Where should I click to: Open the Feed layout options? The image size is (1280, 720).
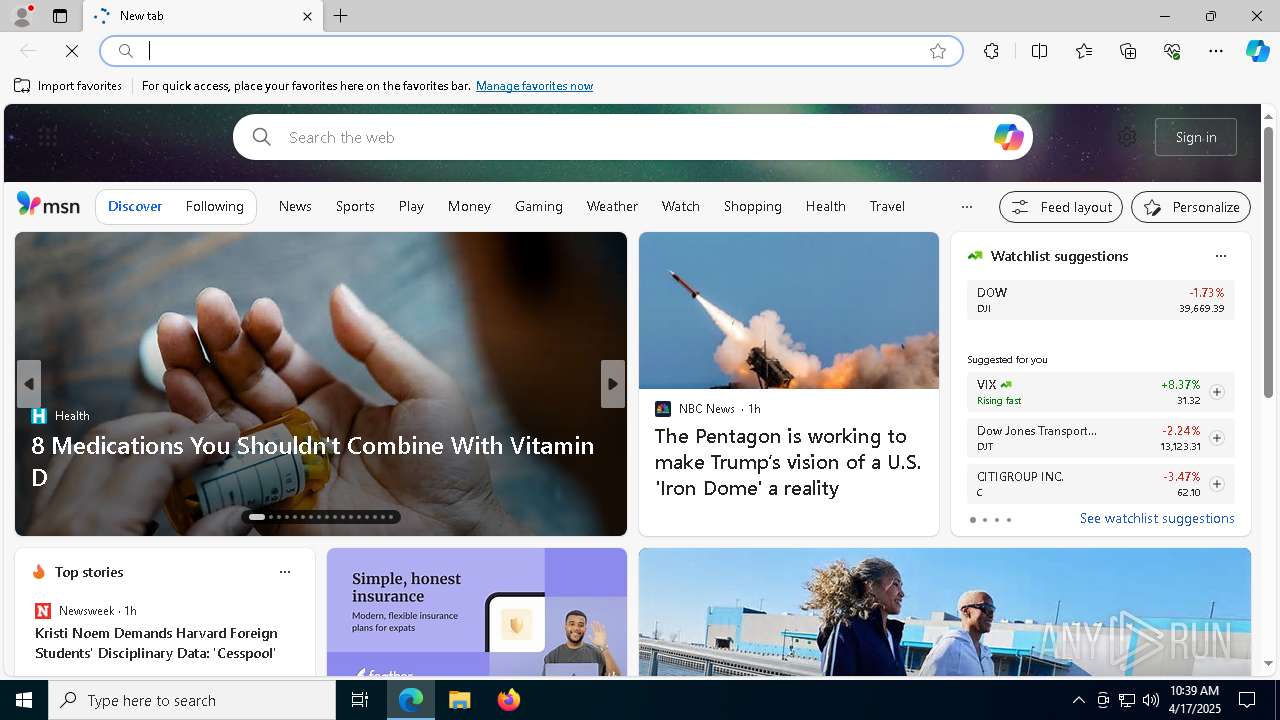coord(1061,207)
